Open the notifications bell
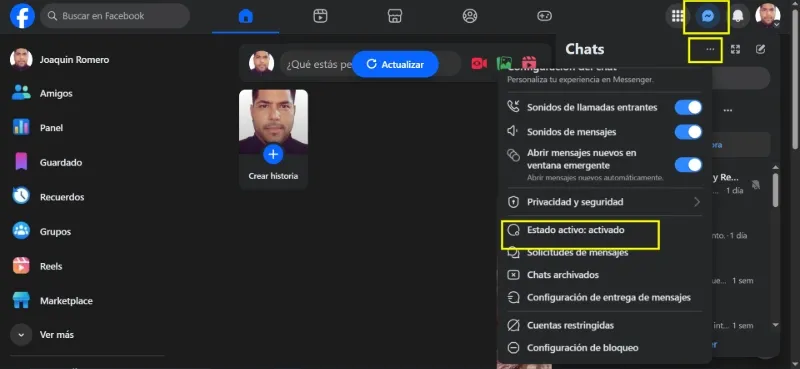The image size is (800, 369). click(737, 16)
